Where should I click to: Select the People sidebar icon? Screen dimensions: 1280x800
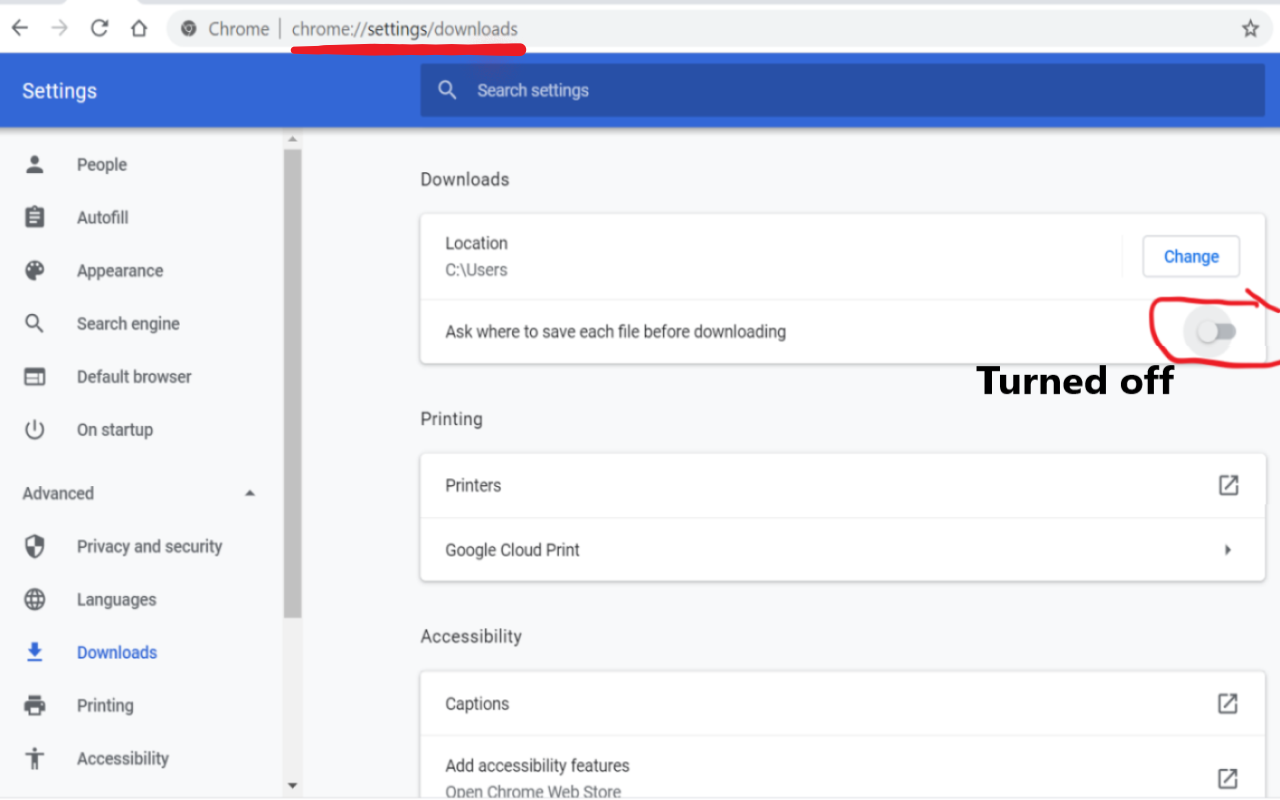[35, 164]
